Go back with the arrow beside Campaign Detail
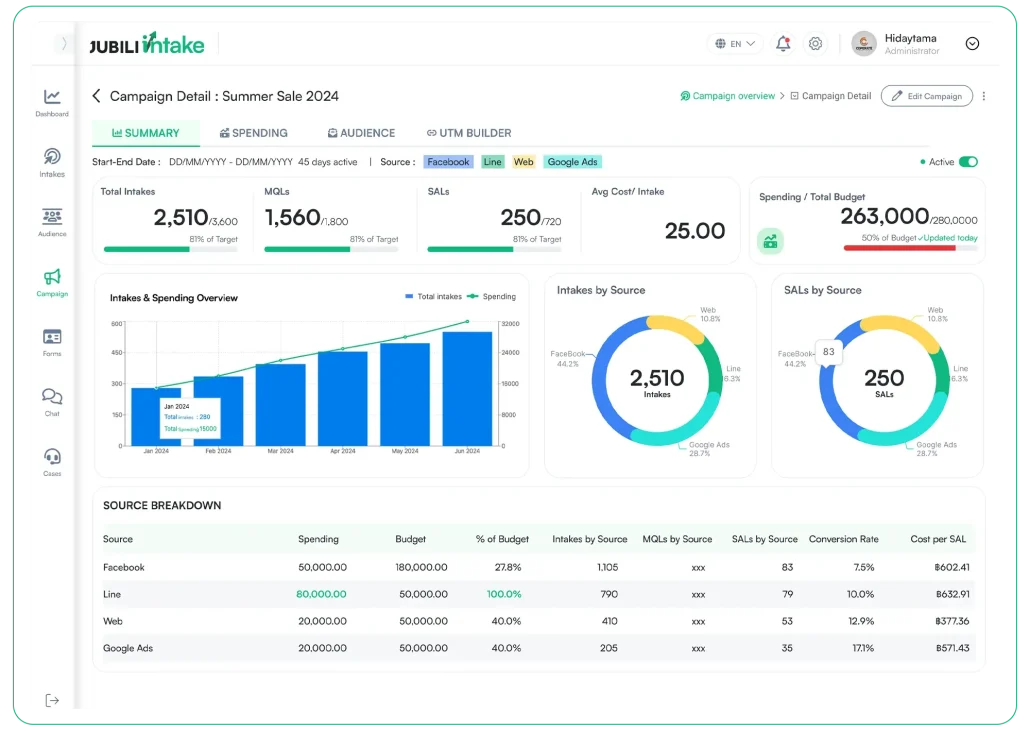 (x=97, y=96)
